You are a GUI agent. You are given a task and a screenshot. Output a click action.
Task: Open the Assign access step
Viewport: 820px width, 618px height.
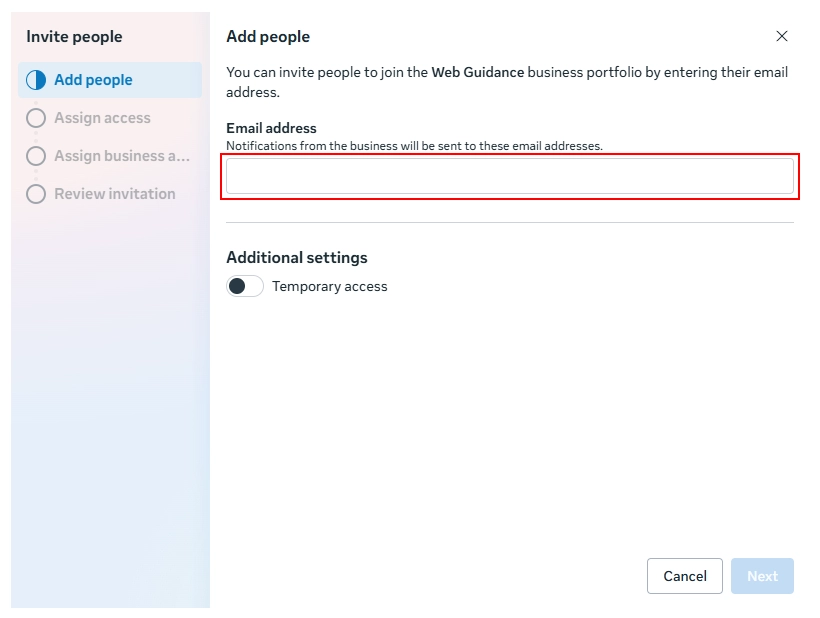pos(100,118)
